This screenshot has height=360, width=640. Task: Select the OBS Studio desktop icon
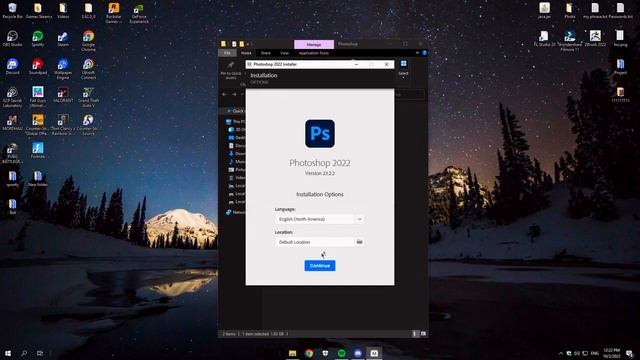(x=12, y=39)
